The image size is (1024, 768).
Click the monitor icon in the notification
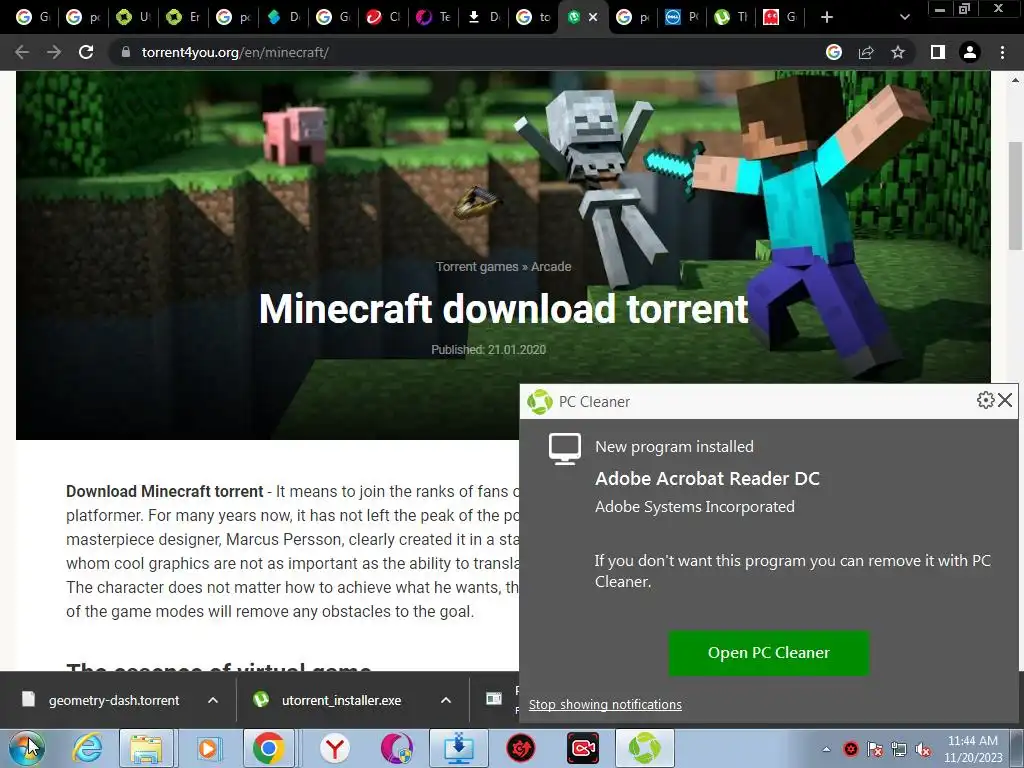click(565, 449)
